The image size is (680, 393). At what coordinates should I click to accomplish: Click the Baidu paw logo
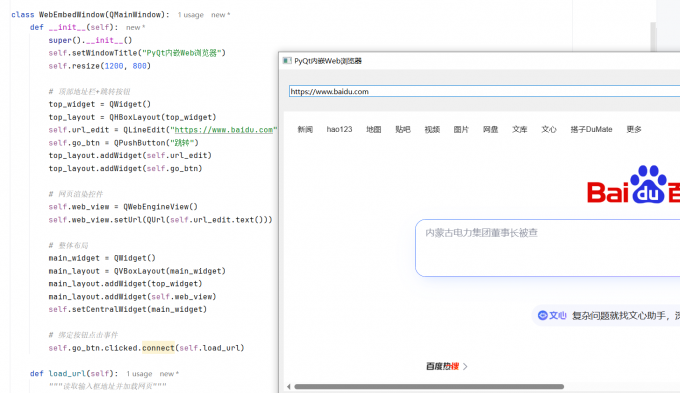pyautogui.click(x=648, y=183)
